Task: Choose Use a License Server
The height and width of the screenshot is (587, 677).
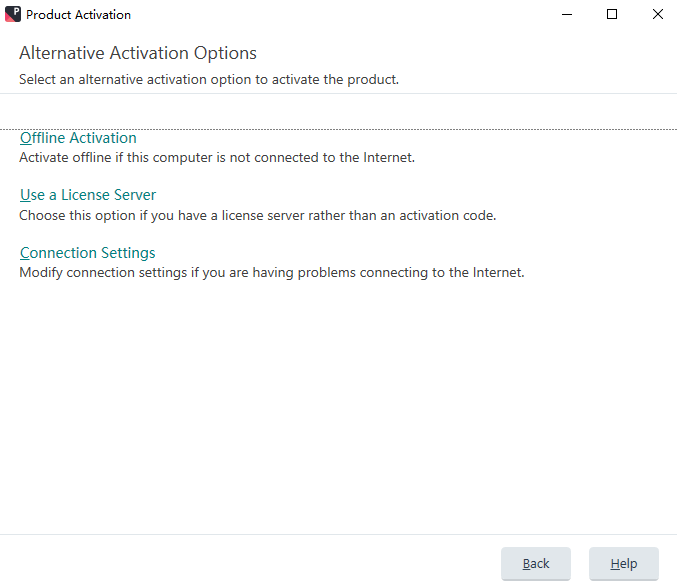Action: click(x=88, y=195)
